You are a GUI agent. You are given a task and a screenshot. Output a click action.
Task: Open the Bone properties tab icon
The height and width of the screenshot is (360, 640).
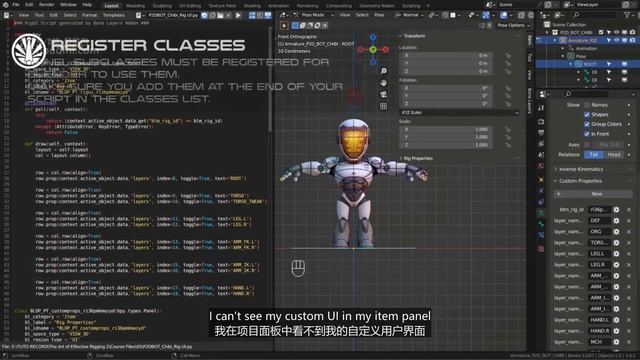[x=541, y=224]
